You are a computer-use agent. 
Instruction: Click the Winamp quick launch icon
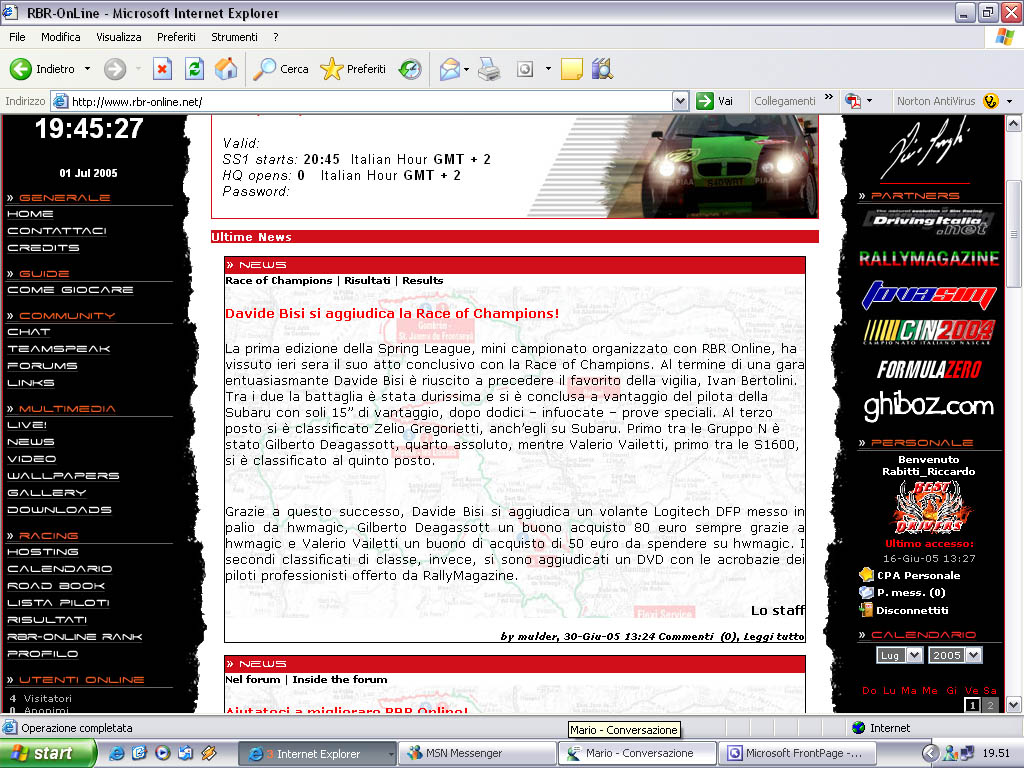pyautogui.click(x=209, y=753)
